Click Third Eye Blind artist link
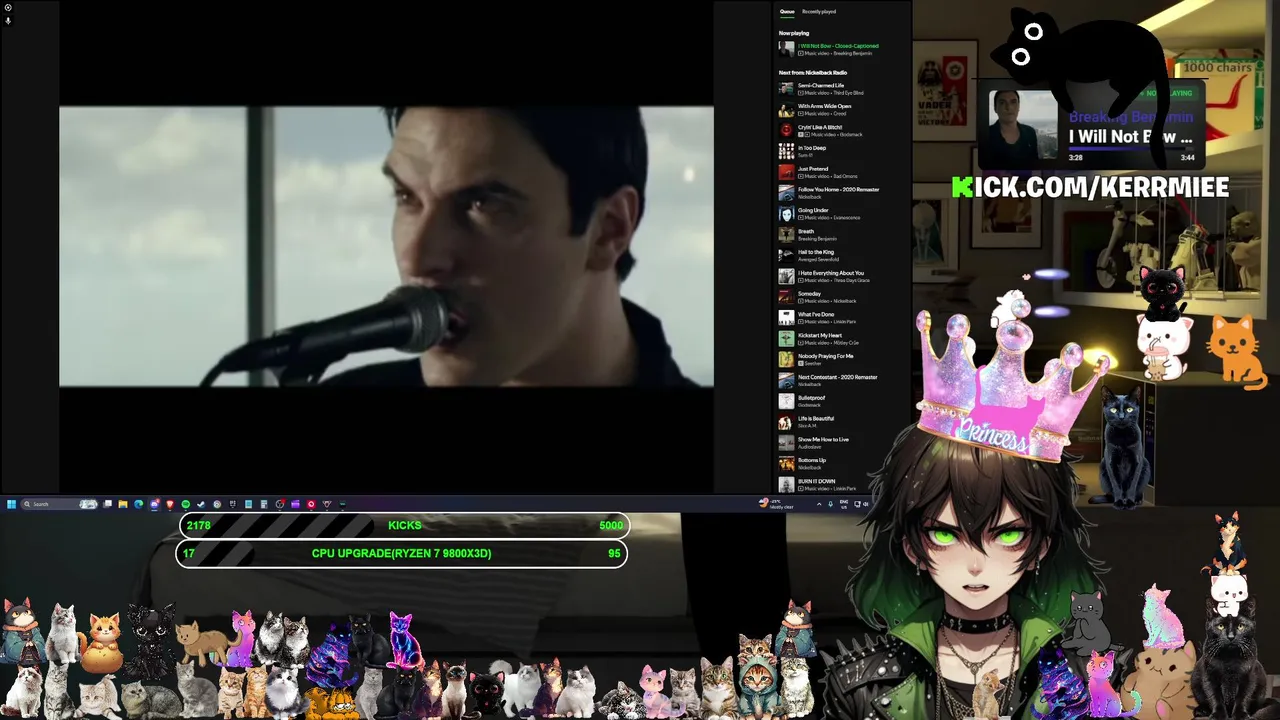Image resolution: width=1280 pixels, height=720 pixels. [x=850, y=93]
